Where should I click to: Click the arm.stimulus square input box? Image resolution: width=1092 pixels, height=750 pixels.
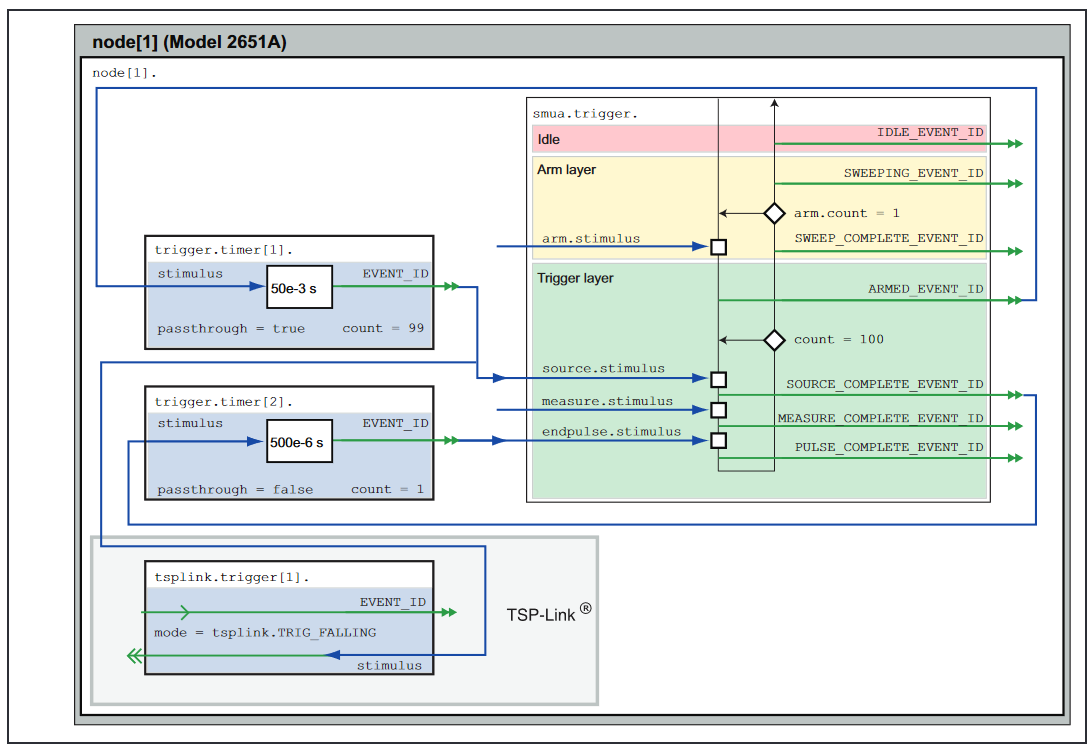coord(718,247)
